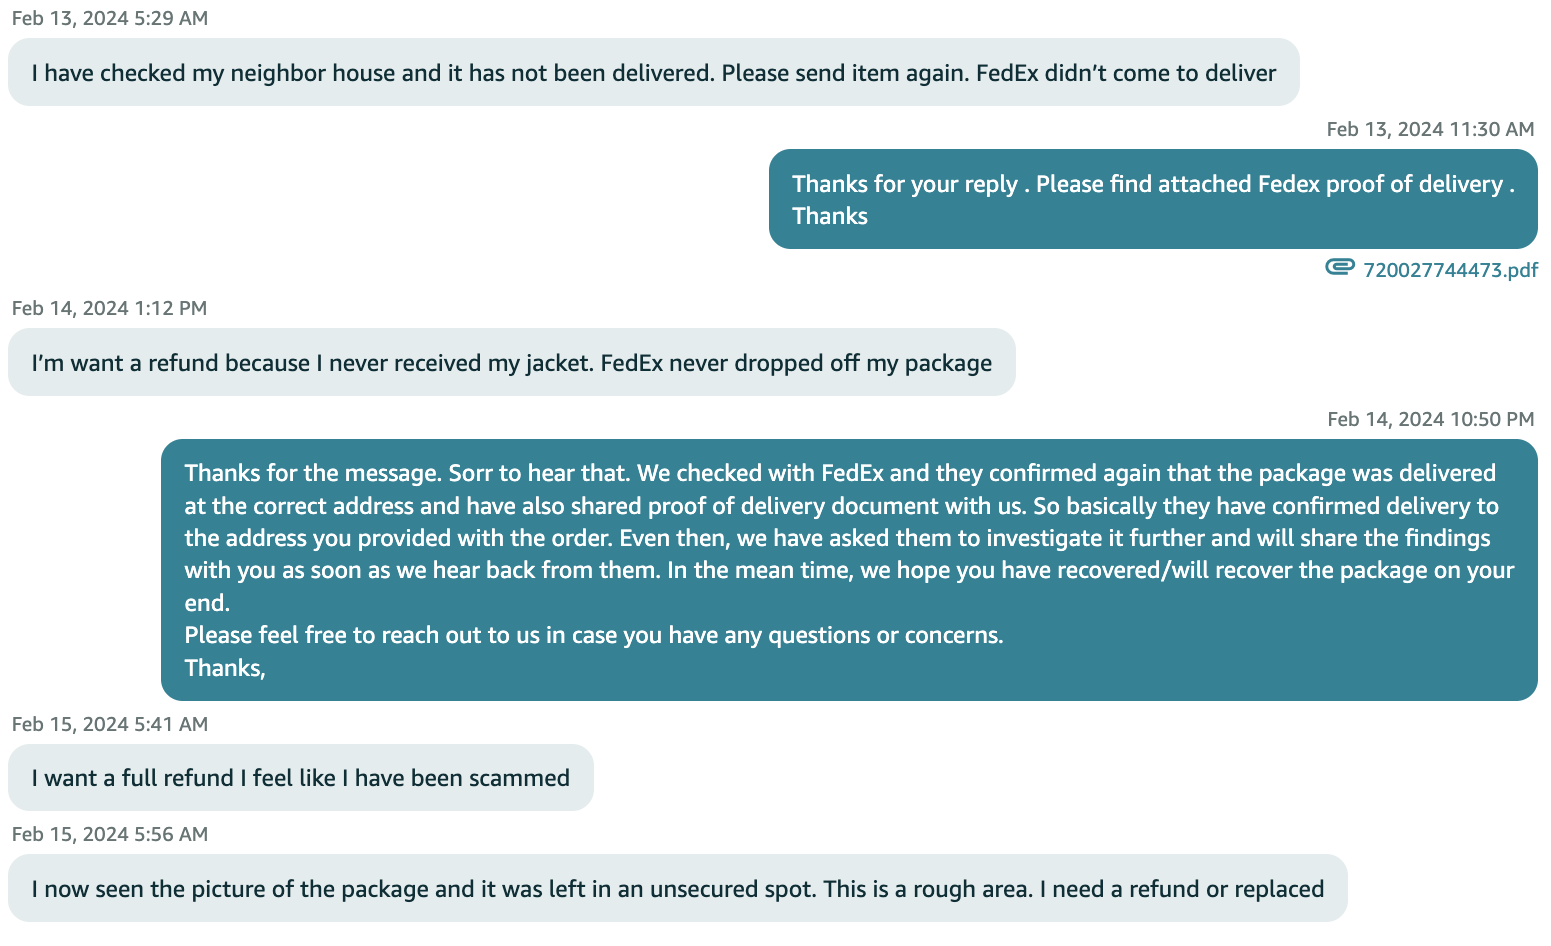The height and width of the screenshot is (946, 1551).
Task: Click the paperclip attachment icon
Action: pos(1339,267)
